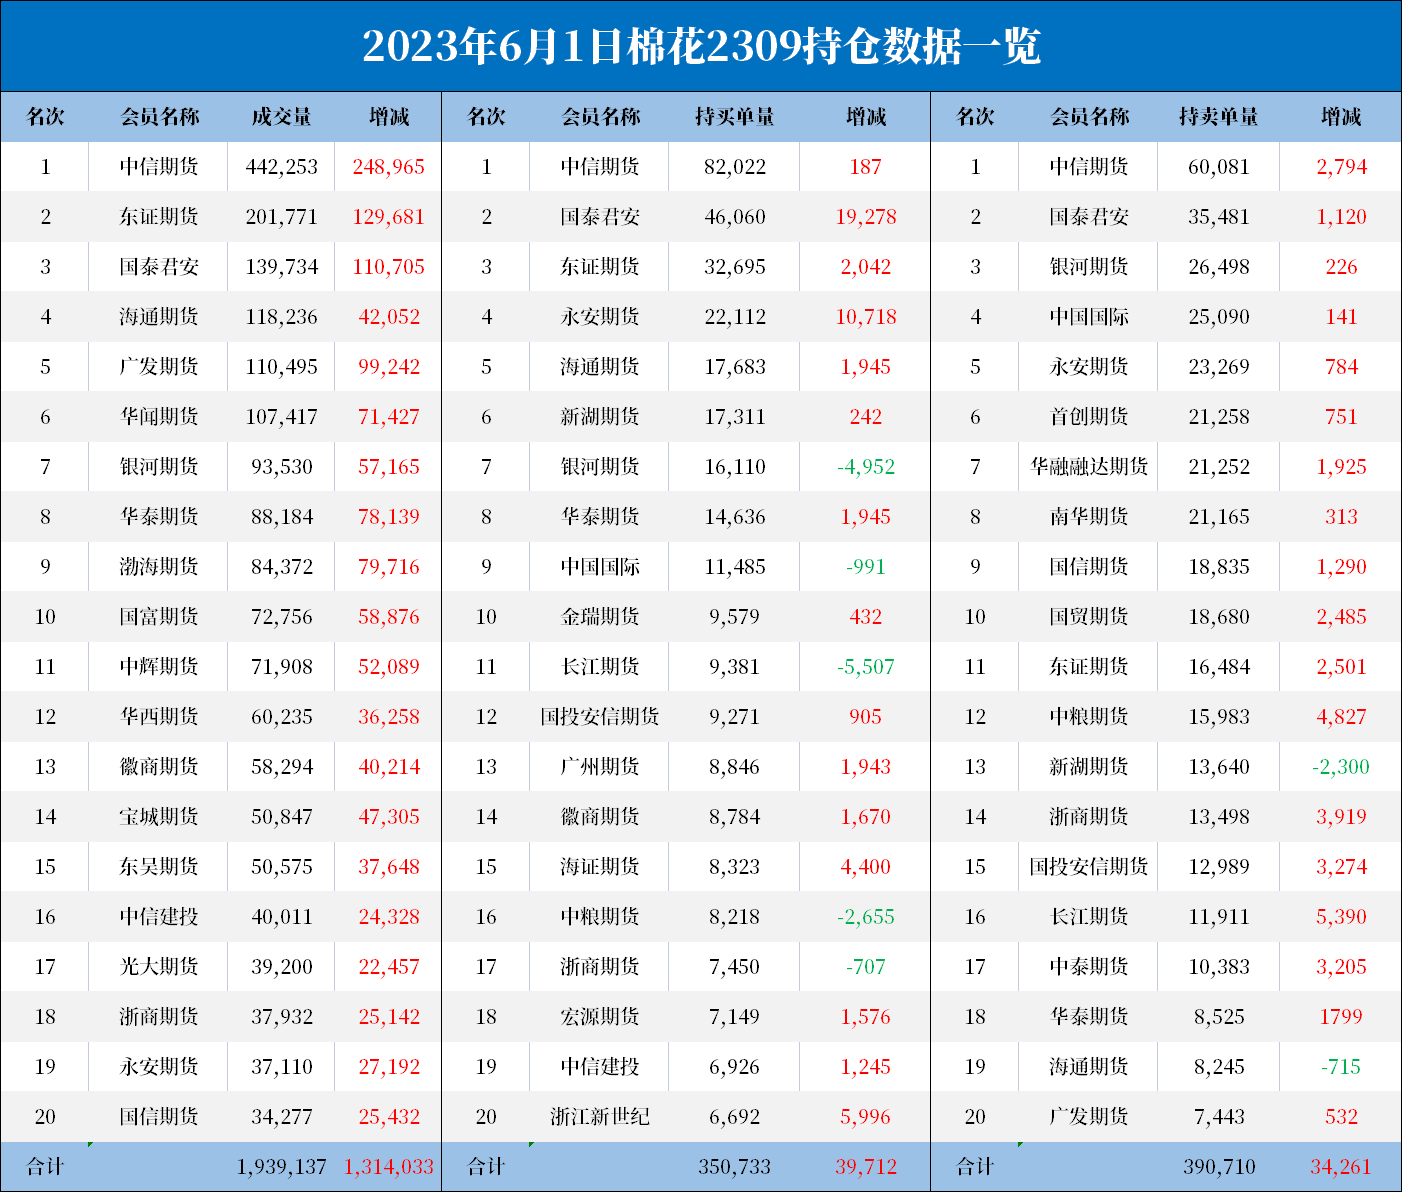Click the title 2023年6月1日棉花2309持仓数据一览

pos(701,47)
